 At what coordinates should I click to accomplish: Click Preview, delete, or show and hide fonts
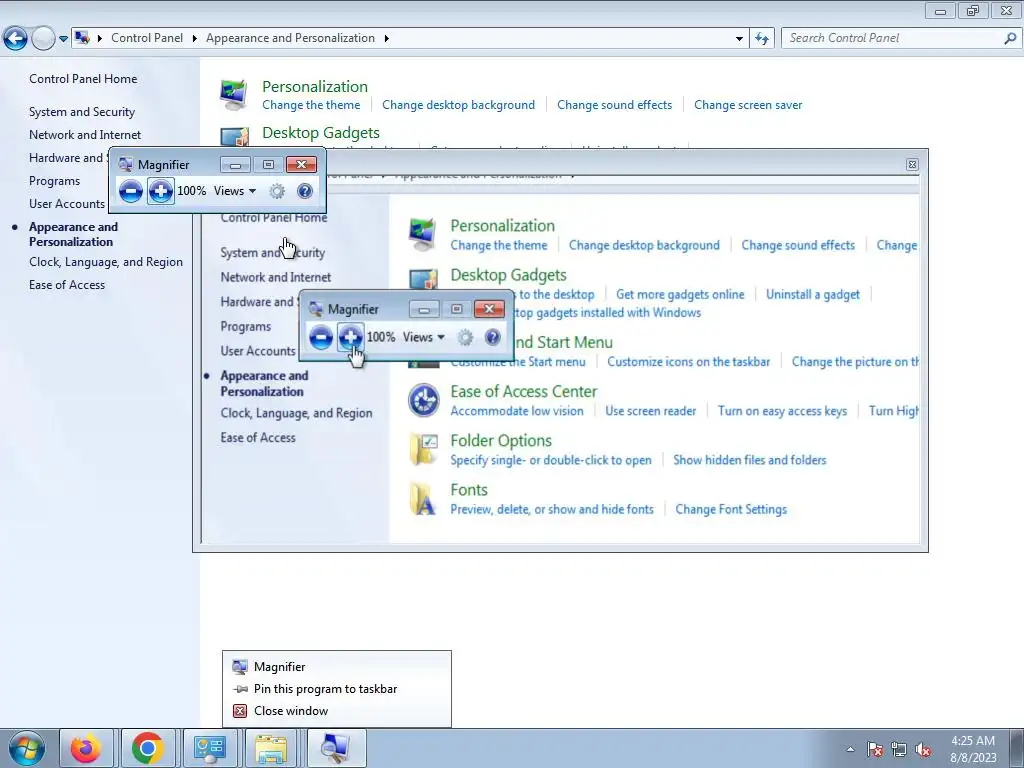tap(552, 509)
